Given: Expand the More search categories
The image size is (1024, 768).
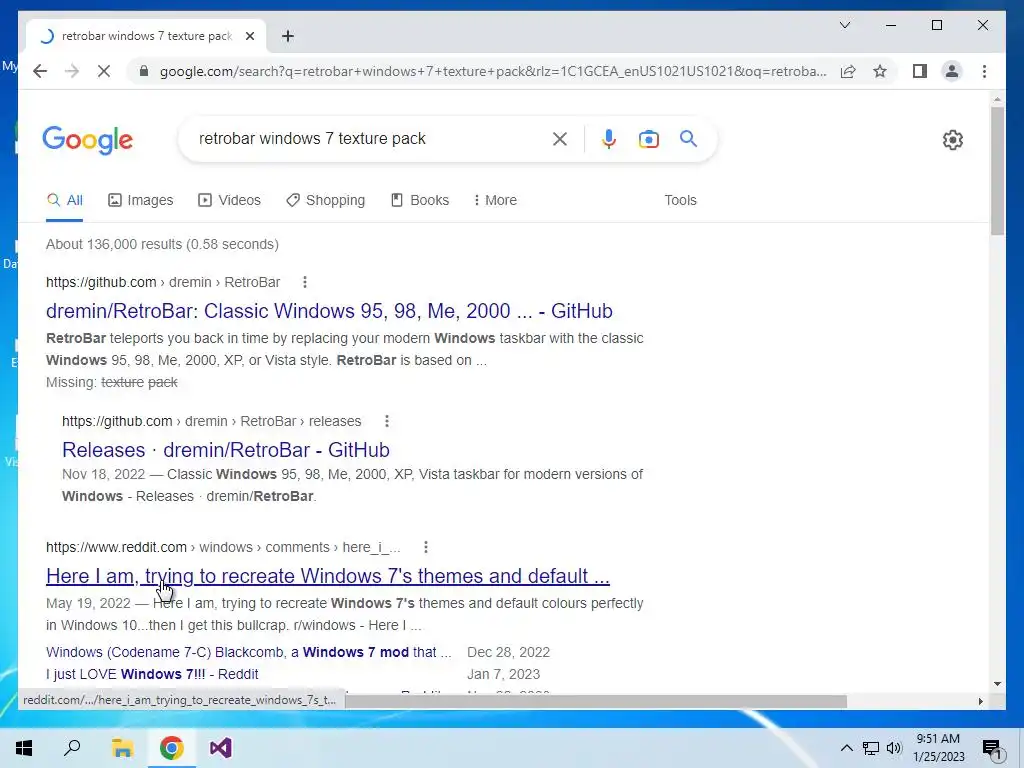Looking at the screenshot, I should [495, 200].
